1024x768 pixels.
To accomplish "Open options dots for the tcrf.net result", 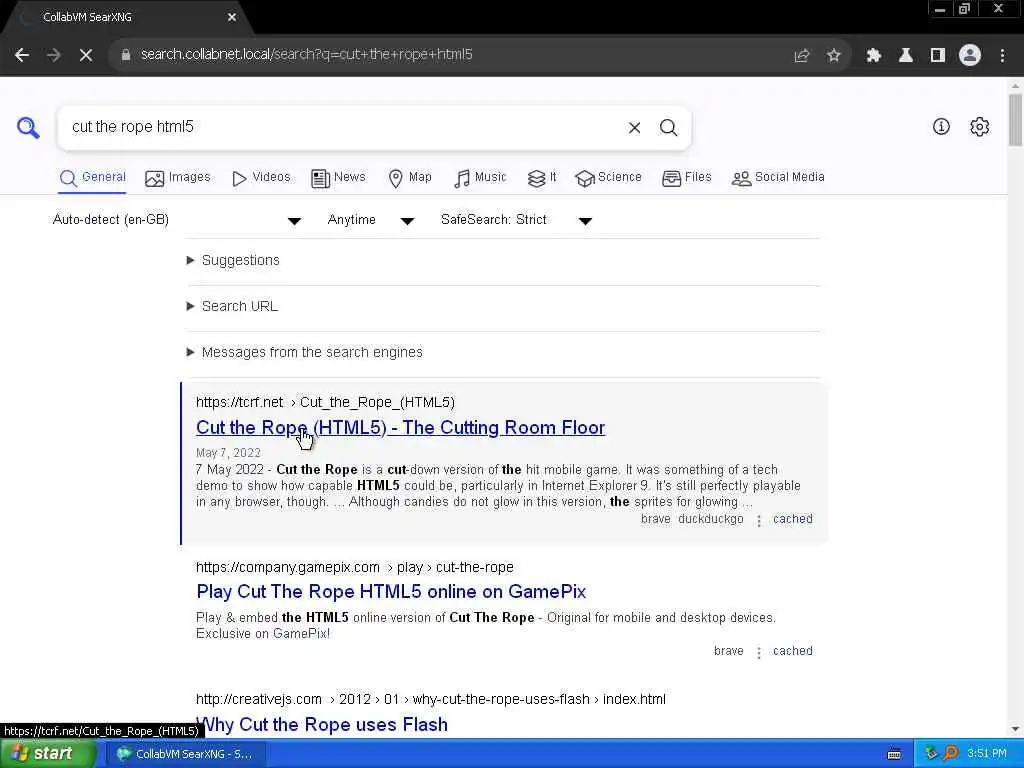I will pos(759,520).
